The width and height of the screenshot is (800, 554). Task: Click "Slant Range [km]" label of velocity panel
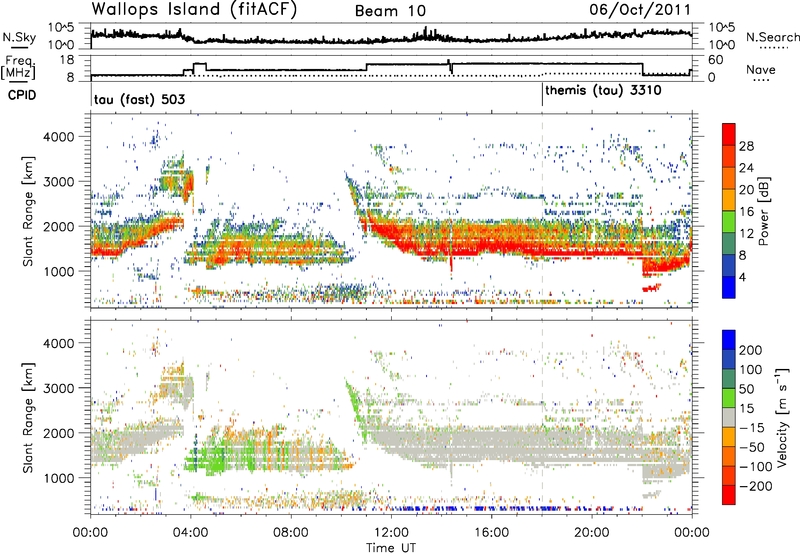click(28, 417)
